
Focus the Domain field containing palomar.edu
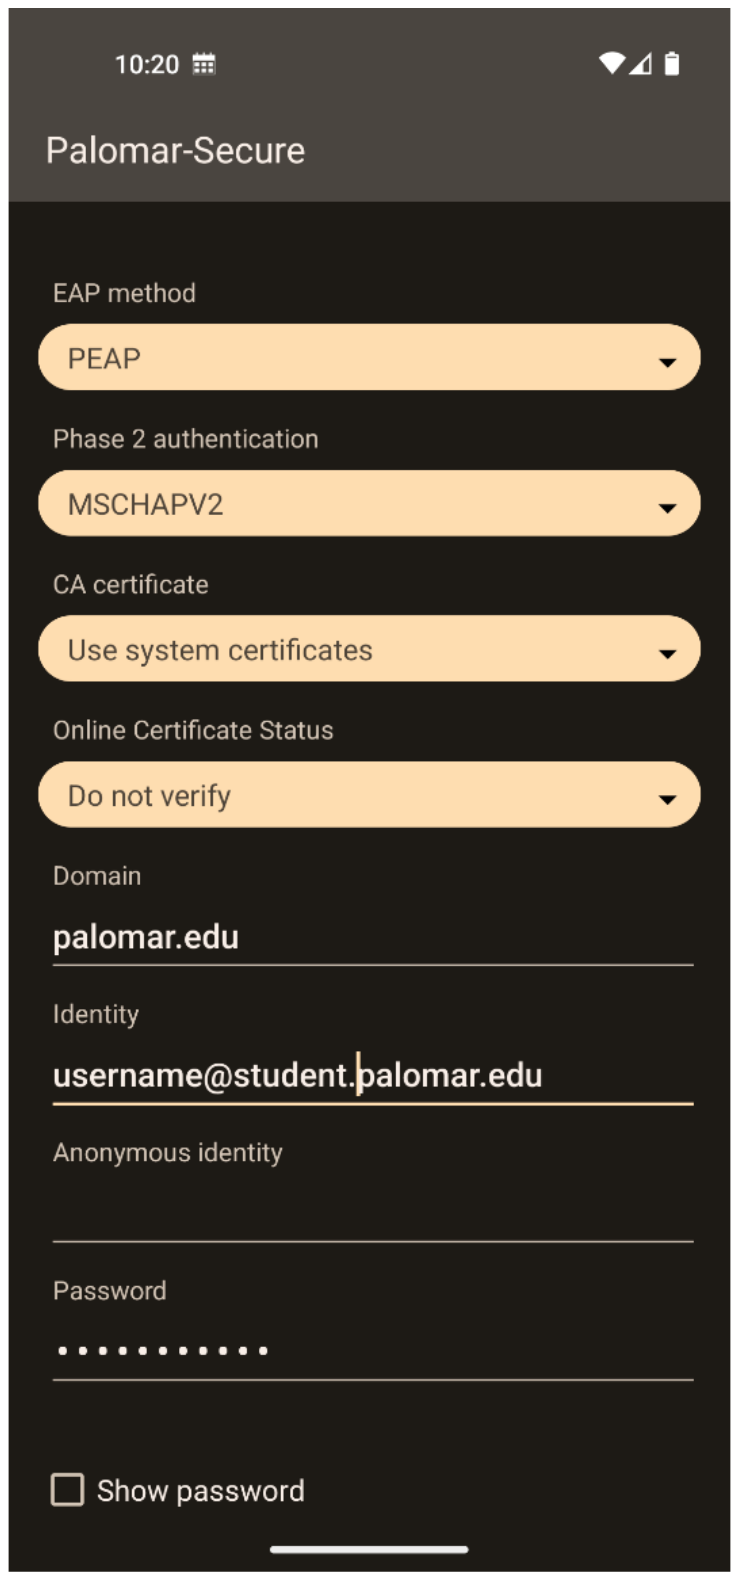pyautogui.click(x=372, y=938)
